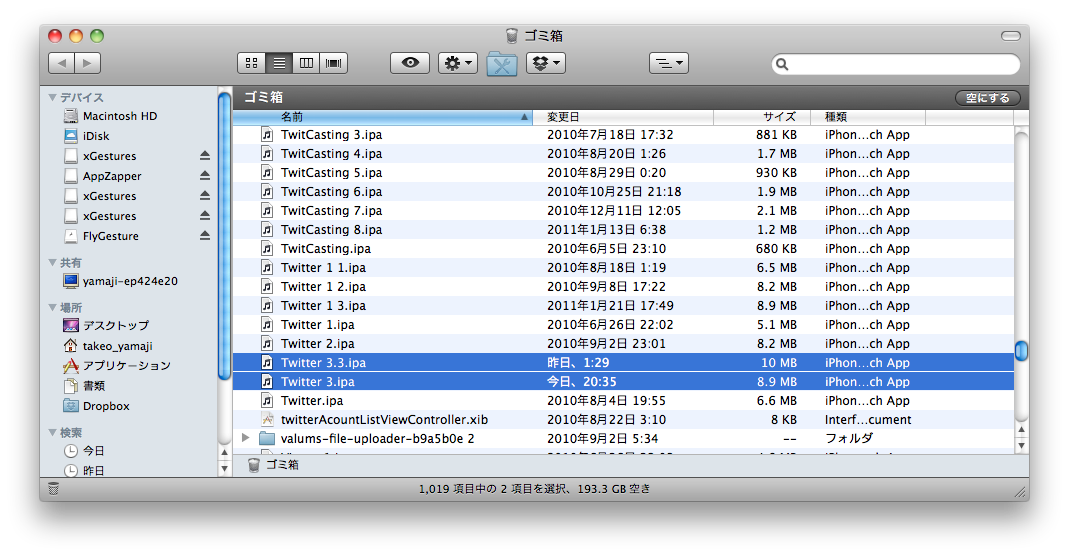Click the toolbar hide pill button

click(x=1010, y=35)
